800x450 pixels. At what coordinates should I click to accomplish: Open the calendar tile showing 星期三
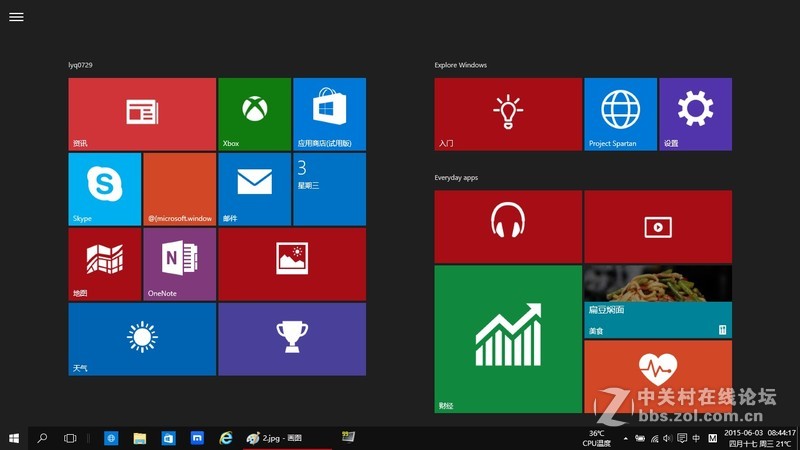click(x=330, y=189)
